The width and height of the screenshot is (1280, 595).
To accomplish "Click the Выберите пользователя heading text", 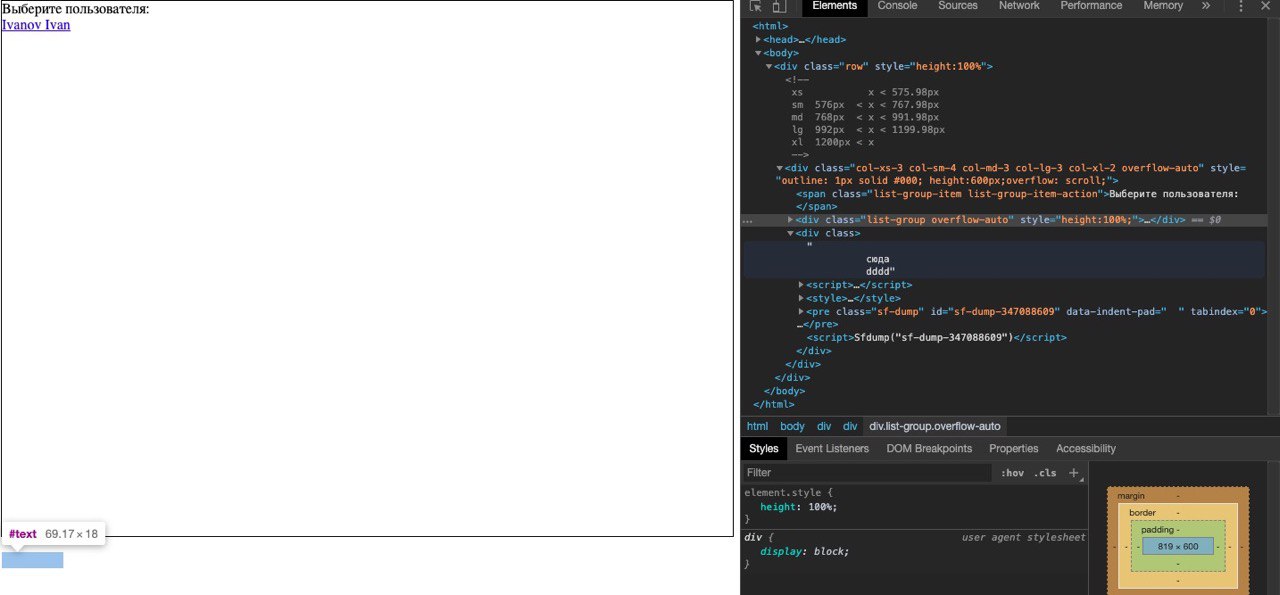I will [x=76, y=9].
